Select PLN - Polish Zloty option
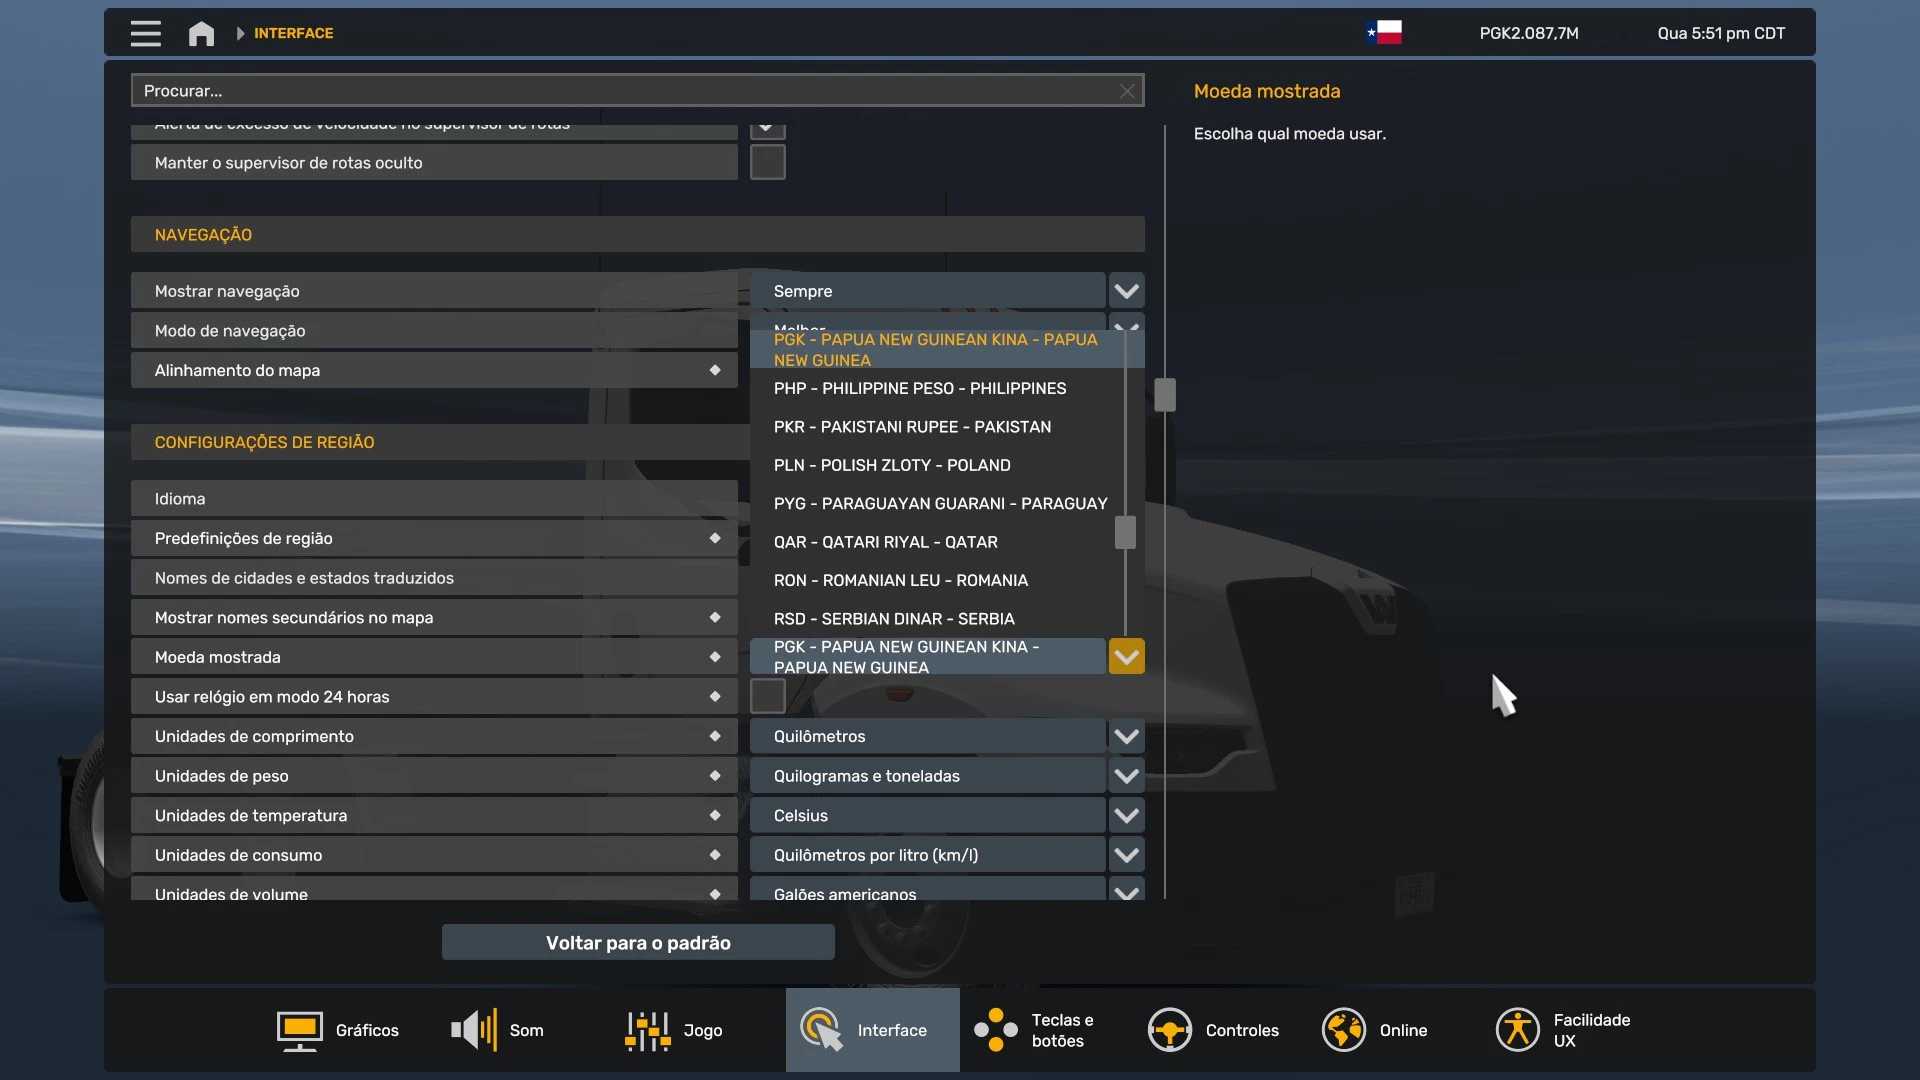Screen dimensions: 1920x1080 pyautogui.click(x=892, y=465)
